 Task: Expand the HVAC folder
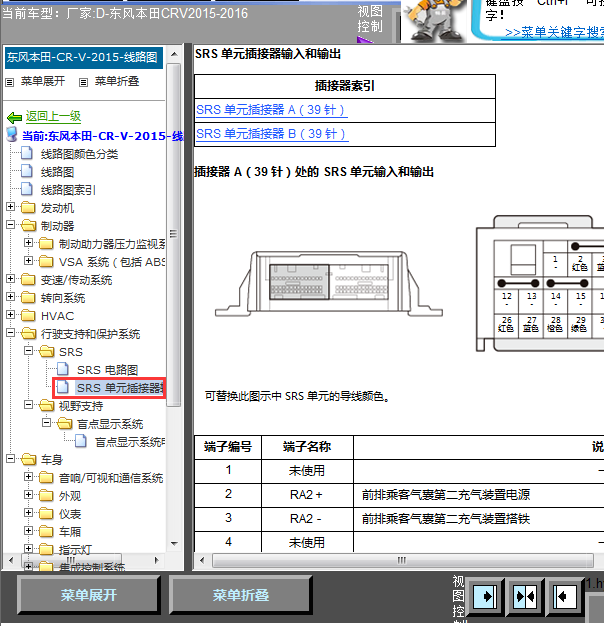pyautogui.click(x=11, y=315)
